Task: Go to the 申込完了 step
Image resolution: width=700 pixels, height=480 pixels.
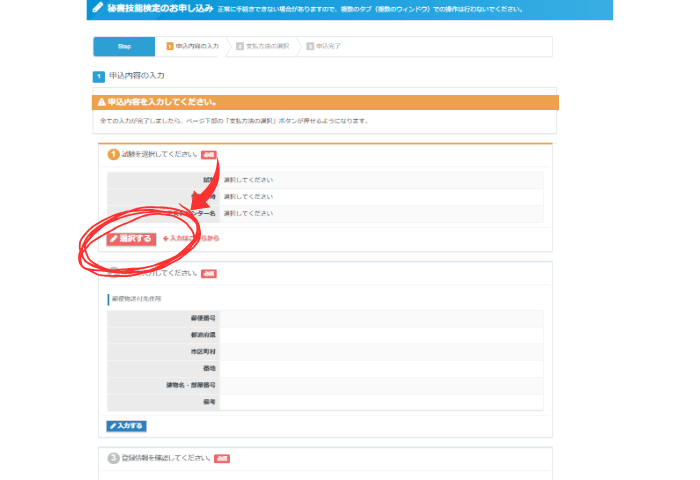Action: click(x=326, y=47)
